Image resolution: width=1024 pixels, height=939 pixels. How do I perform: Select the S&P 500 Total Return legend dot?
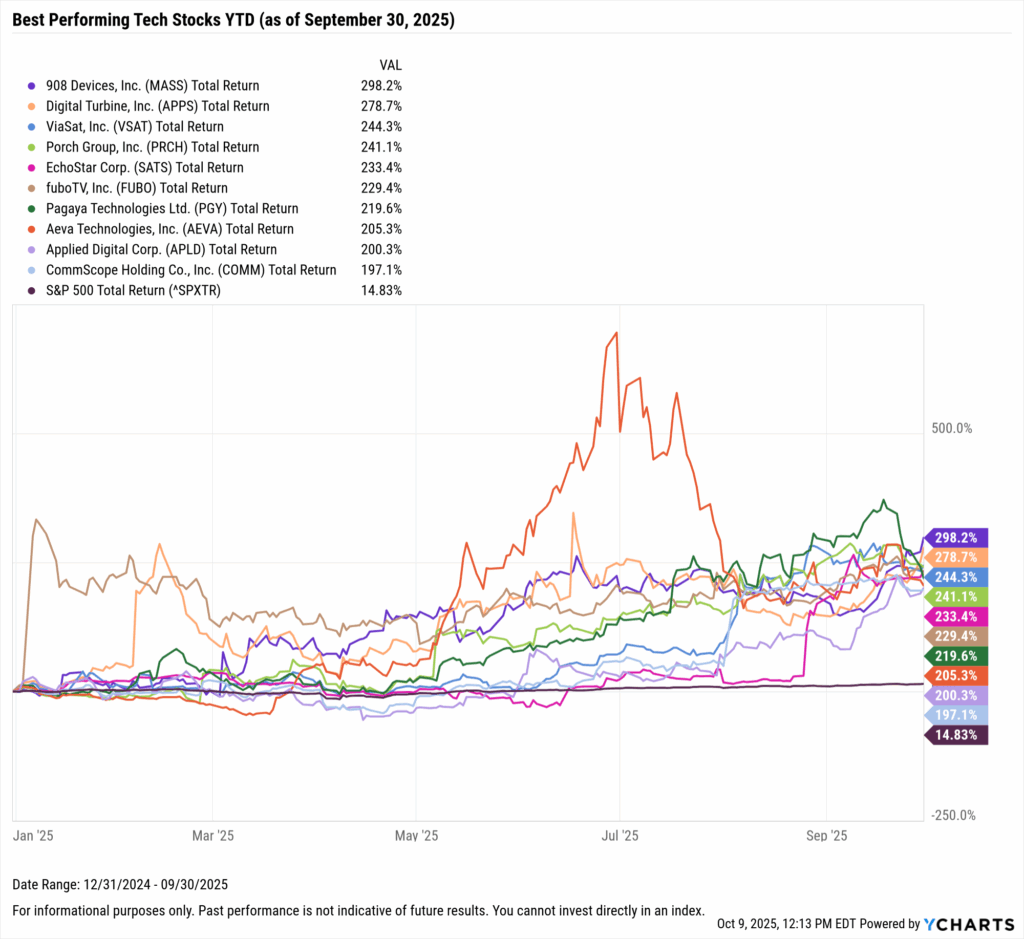point(34,290)
